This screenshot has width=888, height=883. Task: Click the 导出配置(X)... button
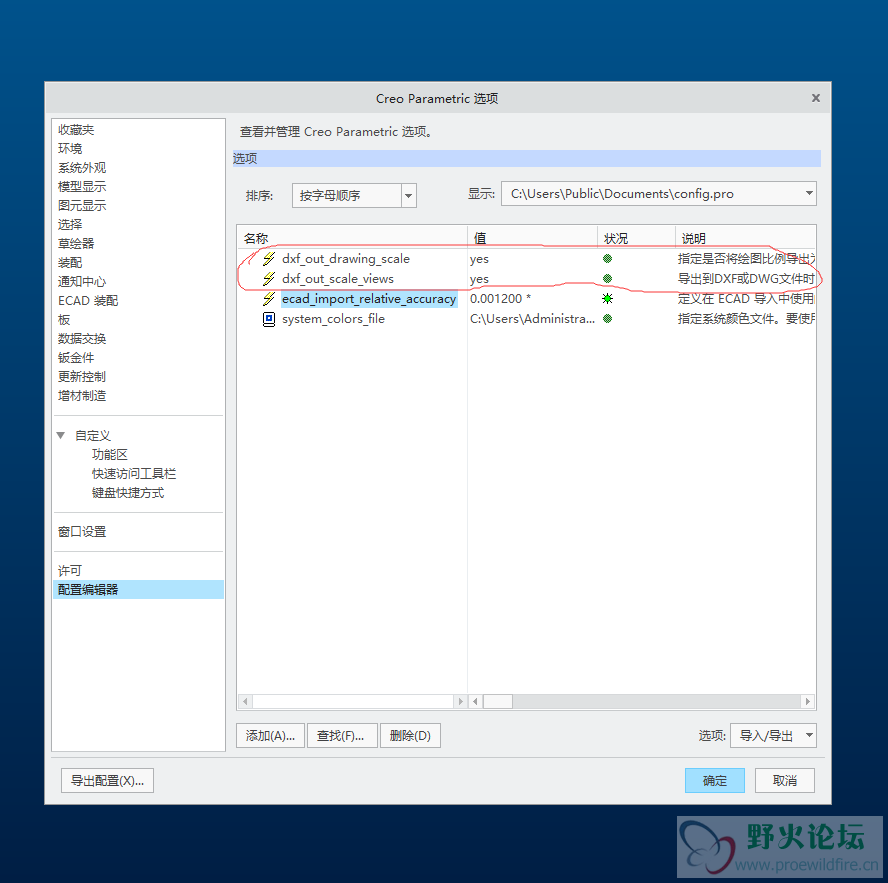pyautogui.click(x=107, y=780)
